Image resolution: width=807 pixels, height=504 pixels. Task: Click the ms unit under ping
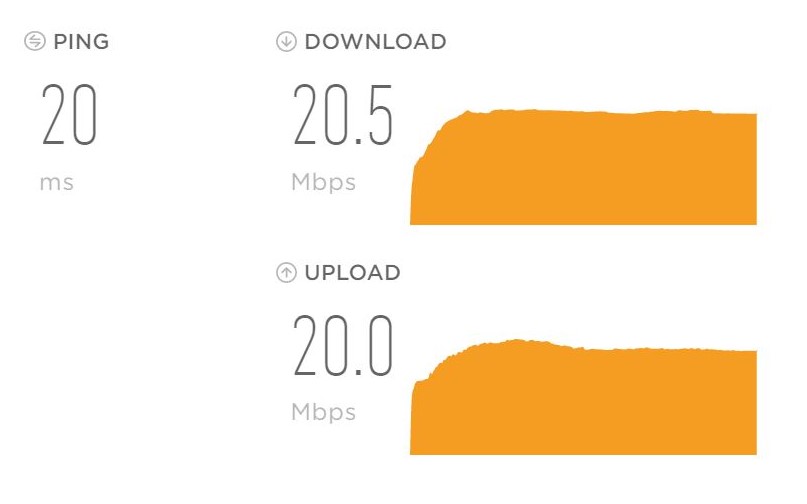57,183
